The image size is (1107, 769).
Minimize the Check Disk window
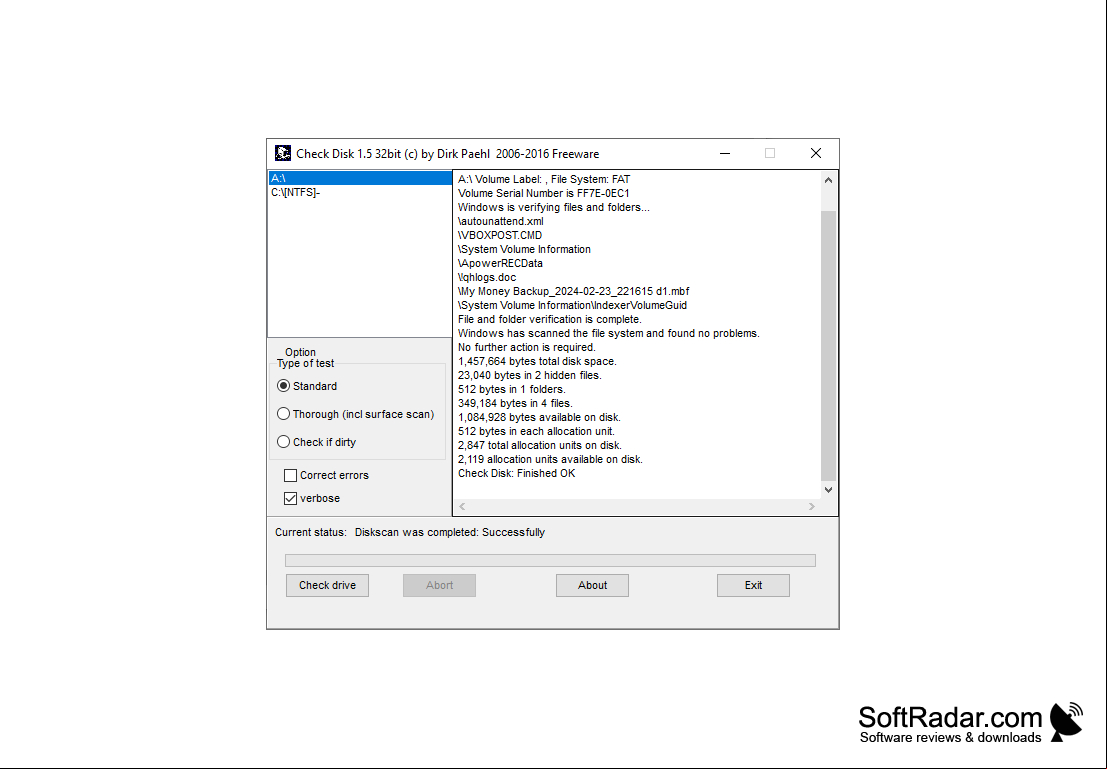[x=725, y=153]
